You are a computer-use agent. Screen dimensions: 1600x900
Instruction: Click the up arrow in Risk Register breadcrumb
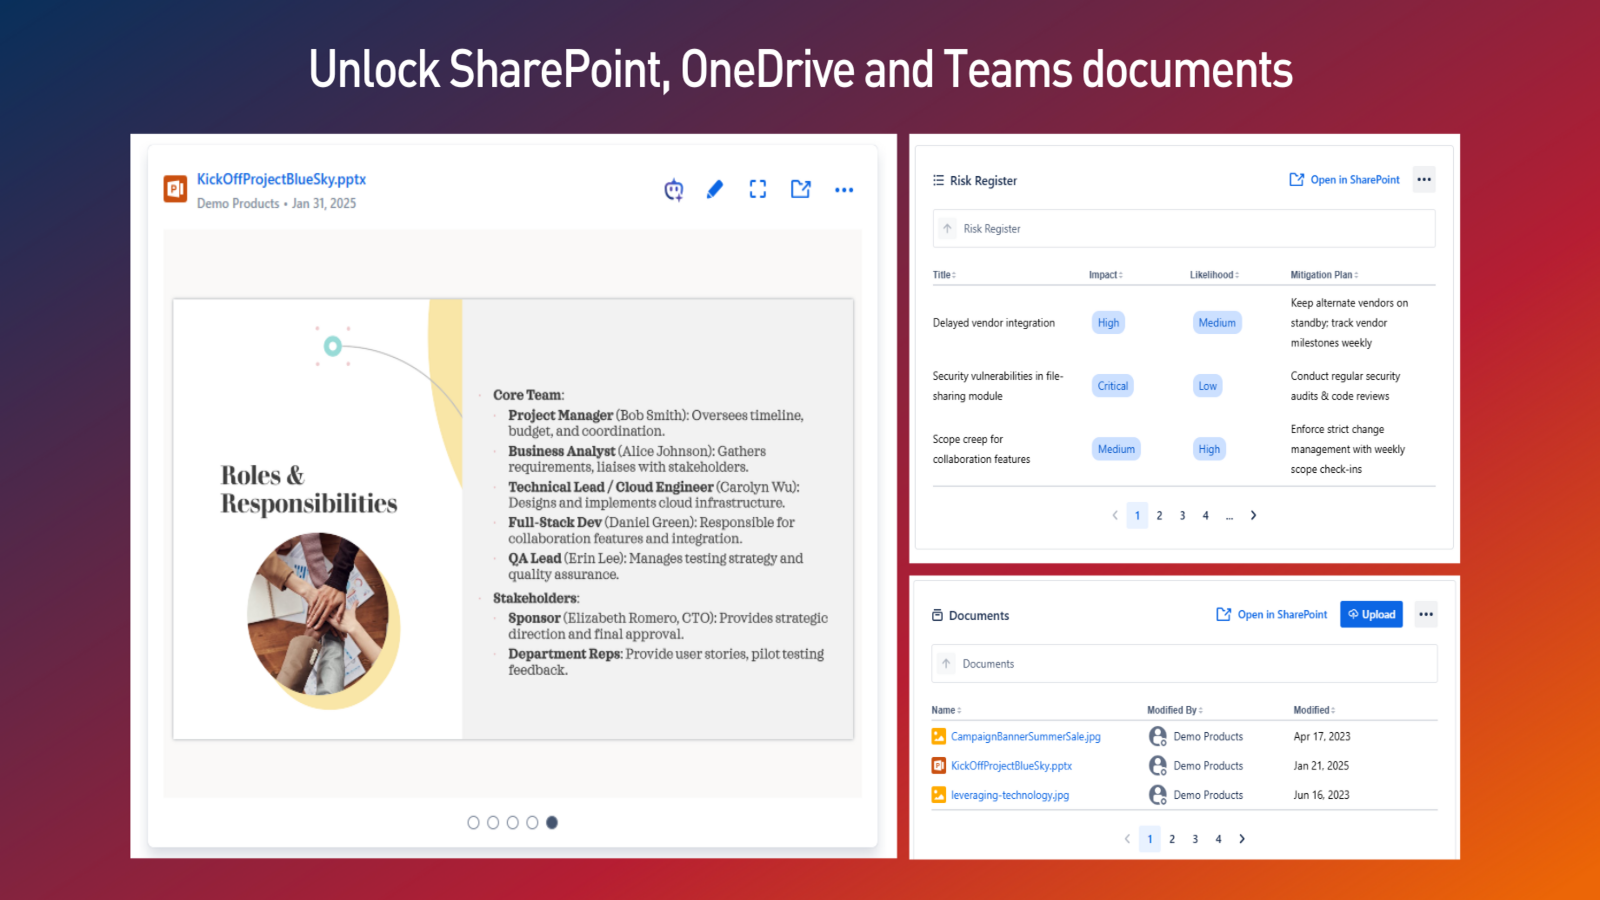[947, 229]
